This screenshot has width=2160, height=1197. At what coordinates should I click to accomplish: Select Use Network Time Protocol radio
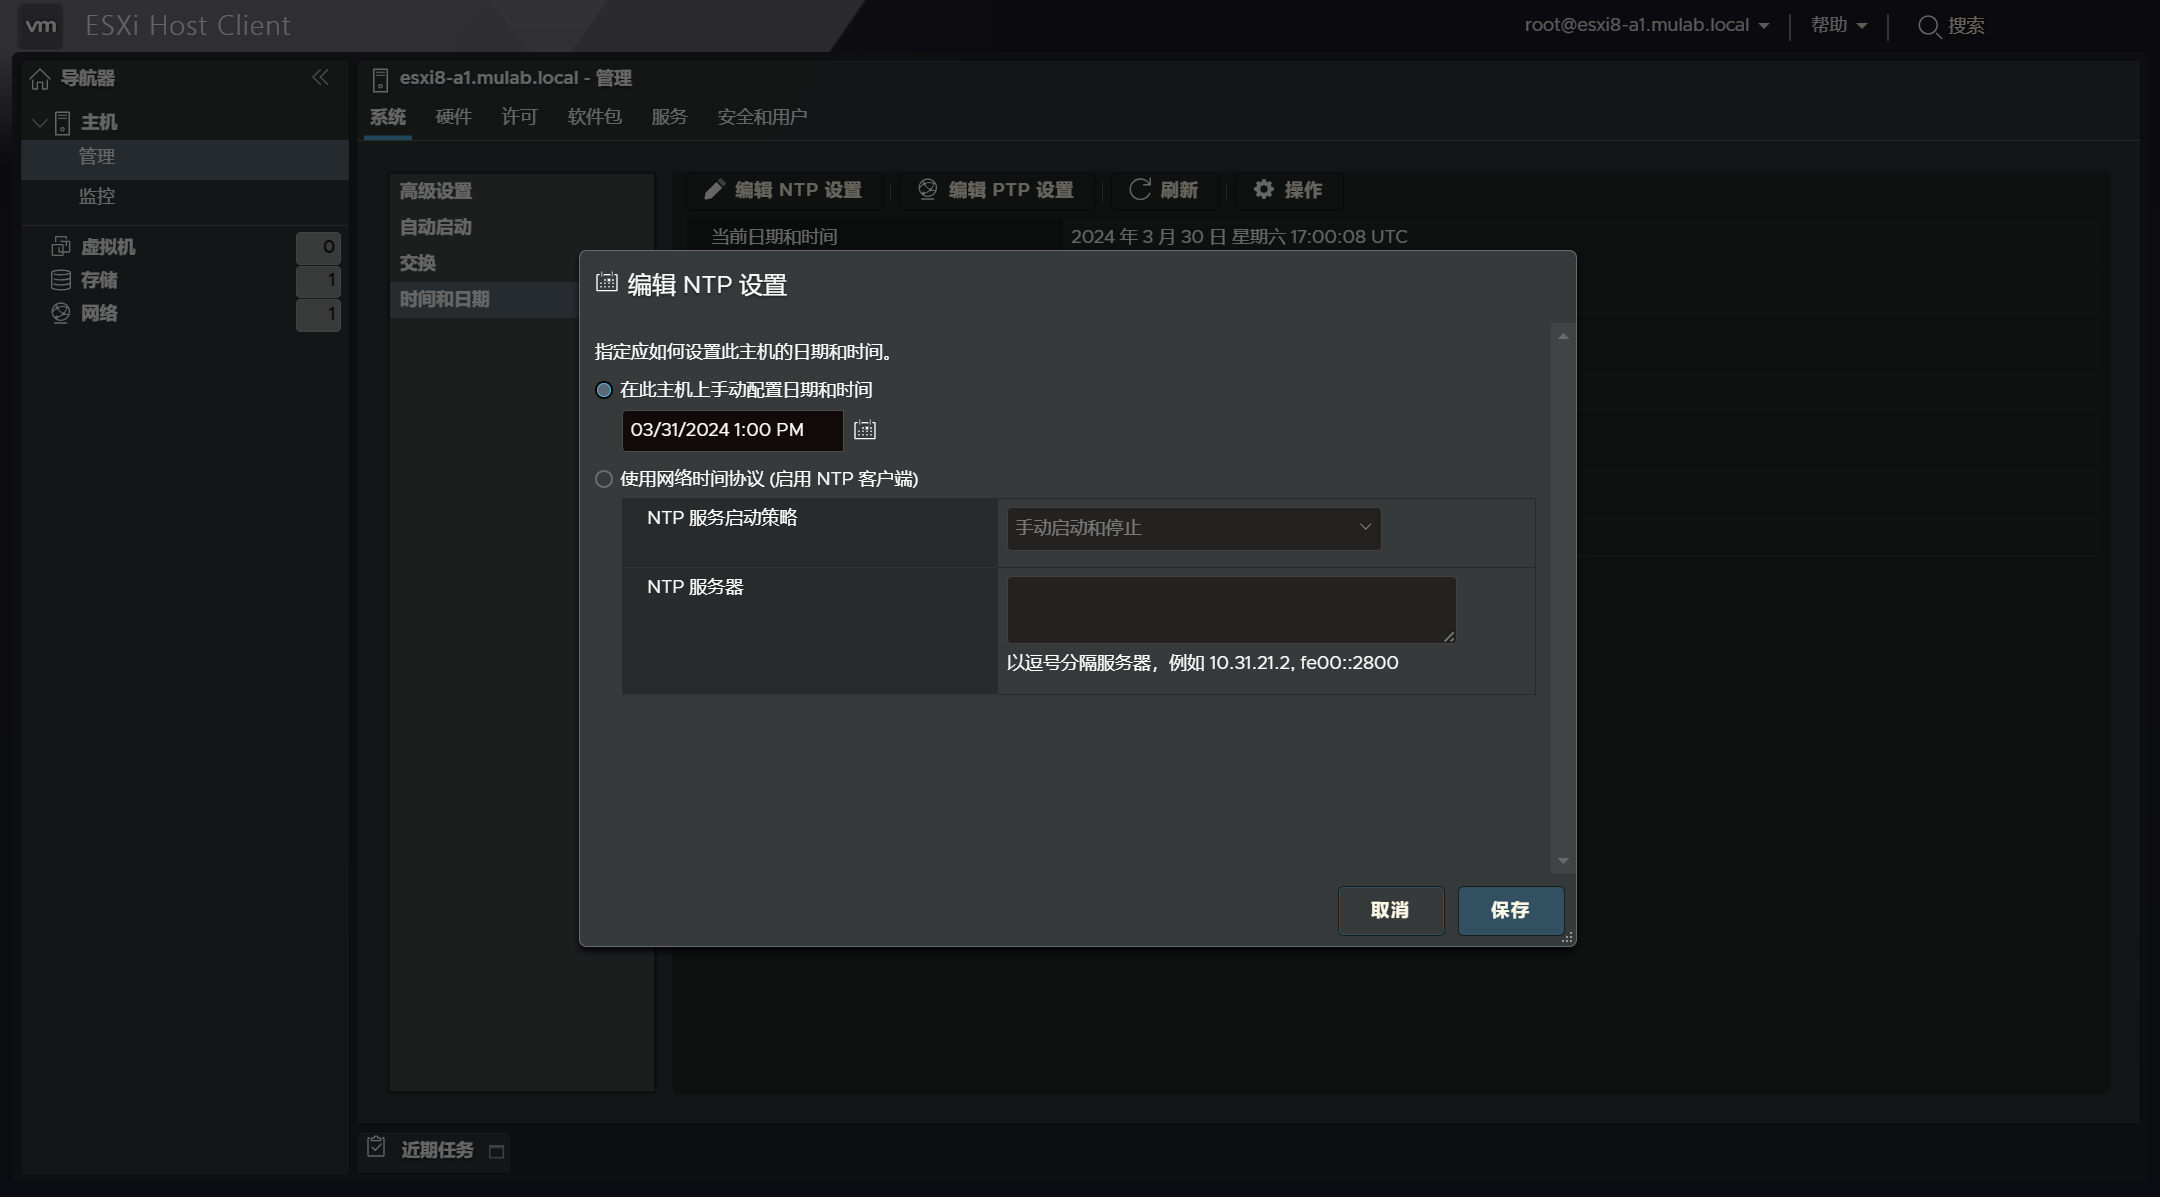click(604, 479)
